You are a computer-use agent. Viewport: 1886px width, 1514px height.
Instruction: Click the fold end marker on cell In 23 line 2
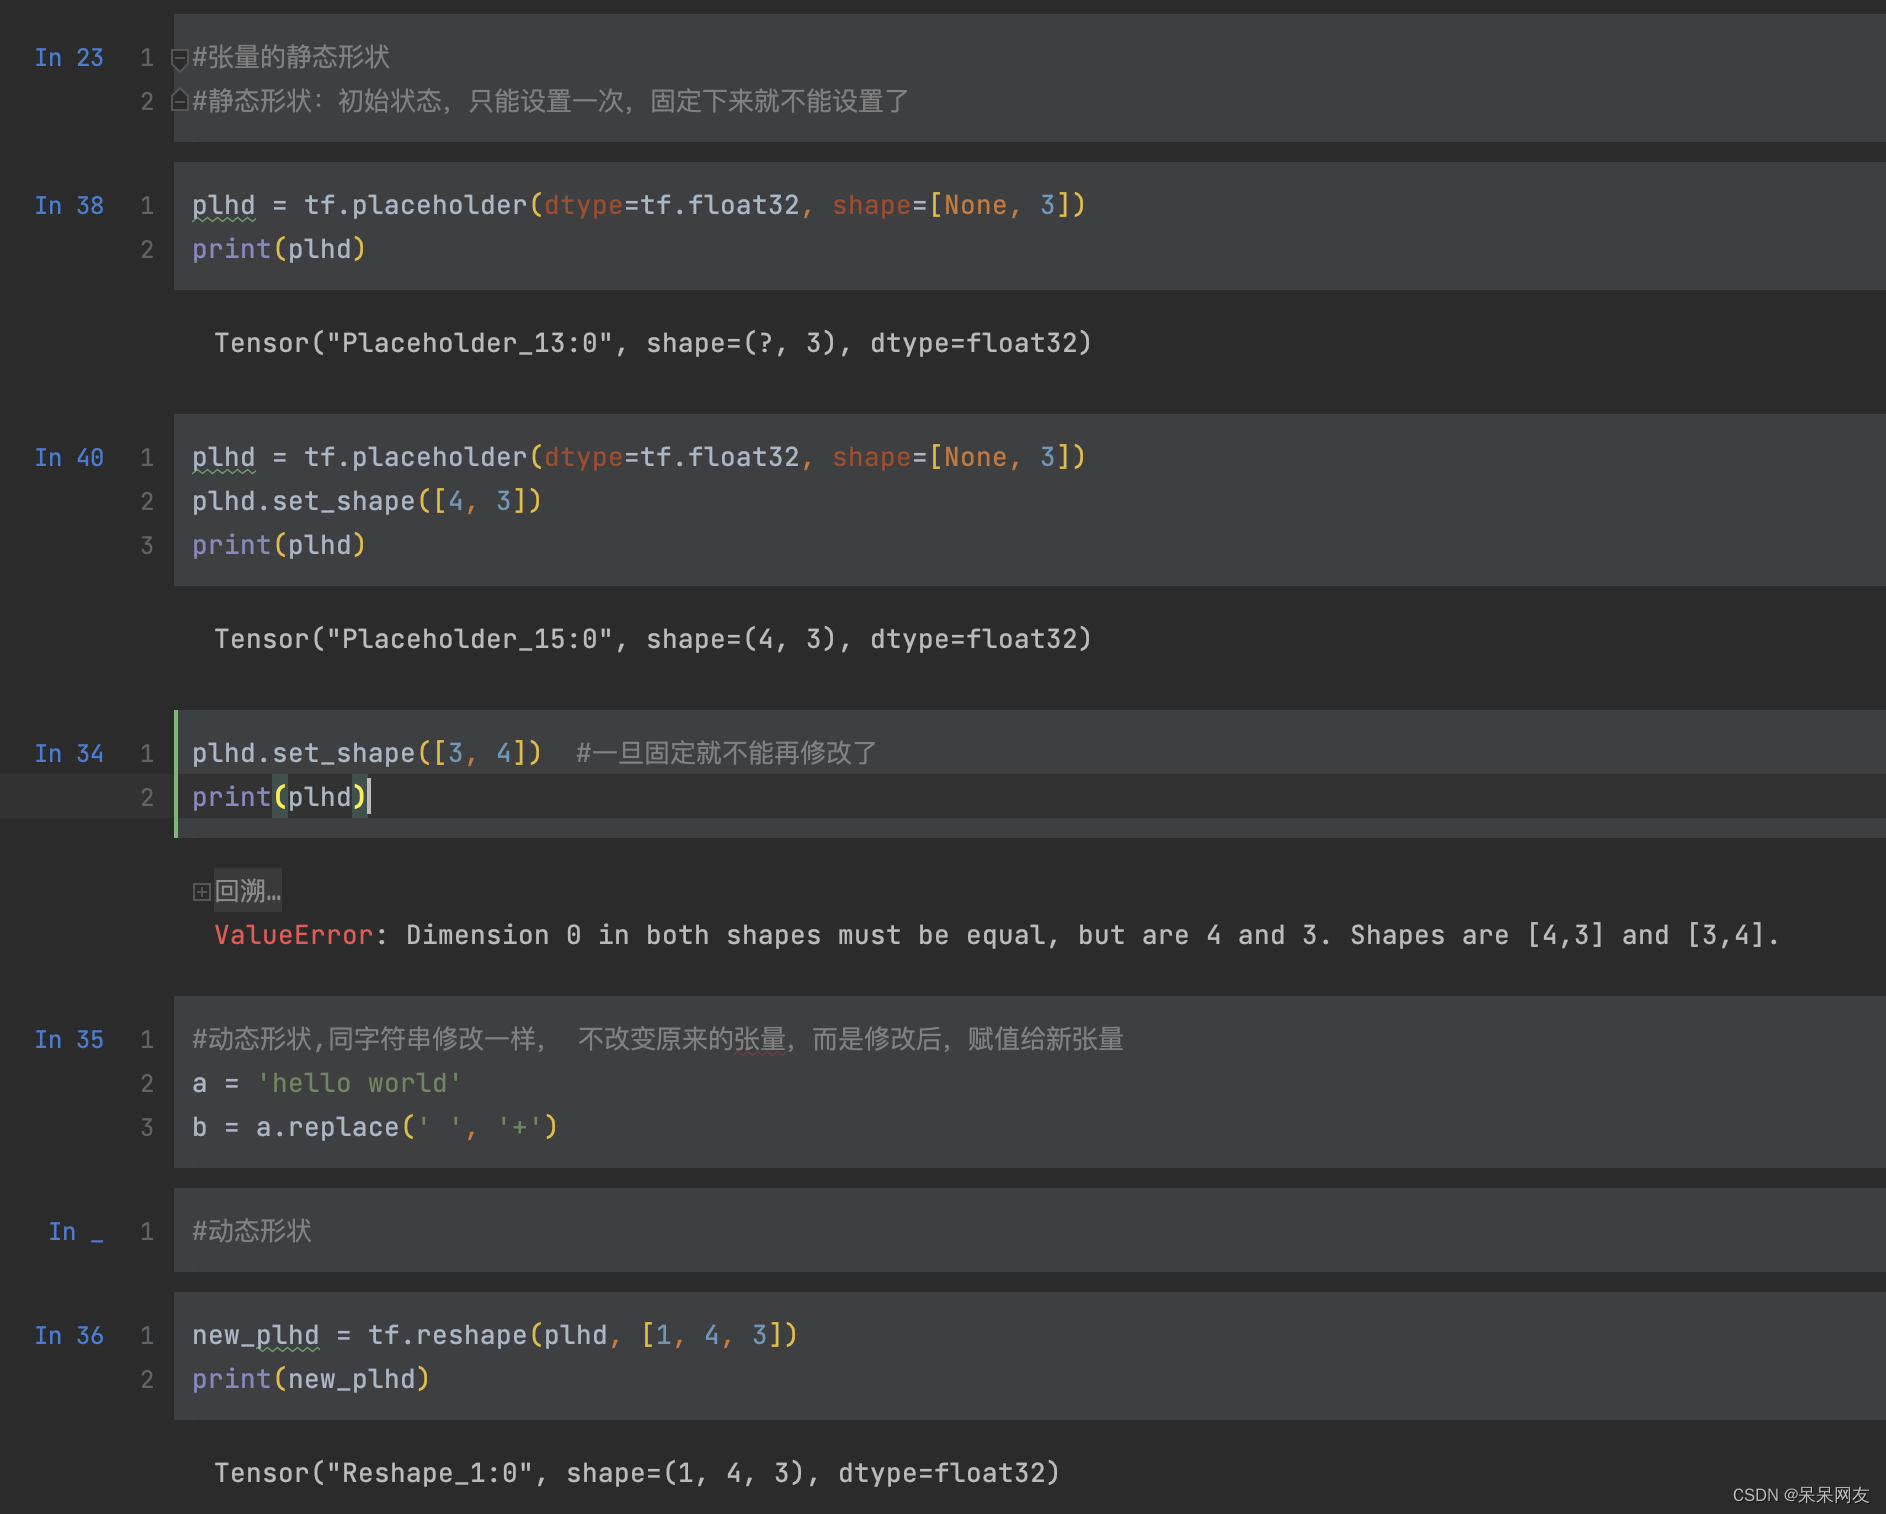[x=180, y=100]
